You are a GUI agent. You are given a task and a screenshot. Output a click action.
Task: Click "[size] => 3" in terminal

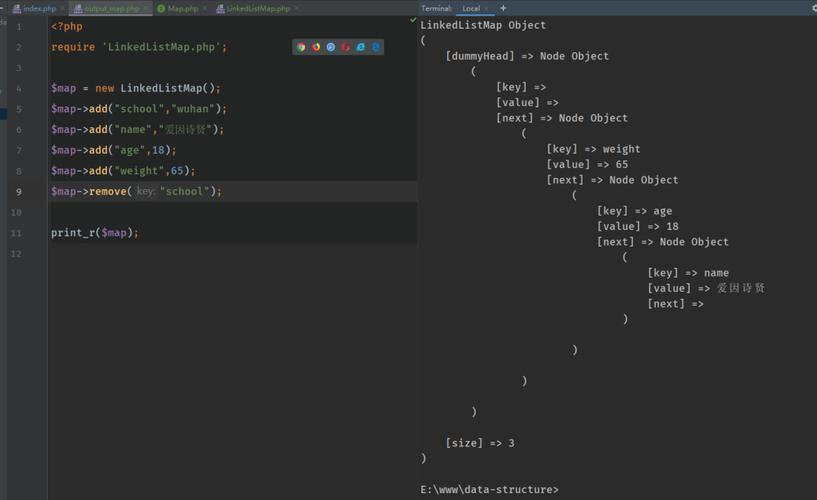(480, 443)
